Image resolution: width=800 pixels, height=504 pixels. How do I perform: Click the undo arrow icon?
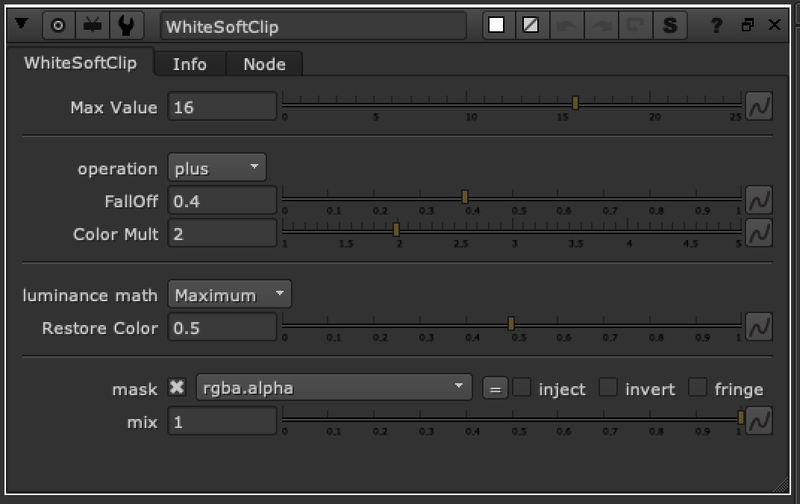pyautogui.click(x=566, y=26)
